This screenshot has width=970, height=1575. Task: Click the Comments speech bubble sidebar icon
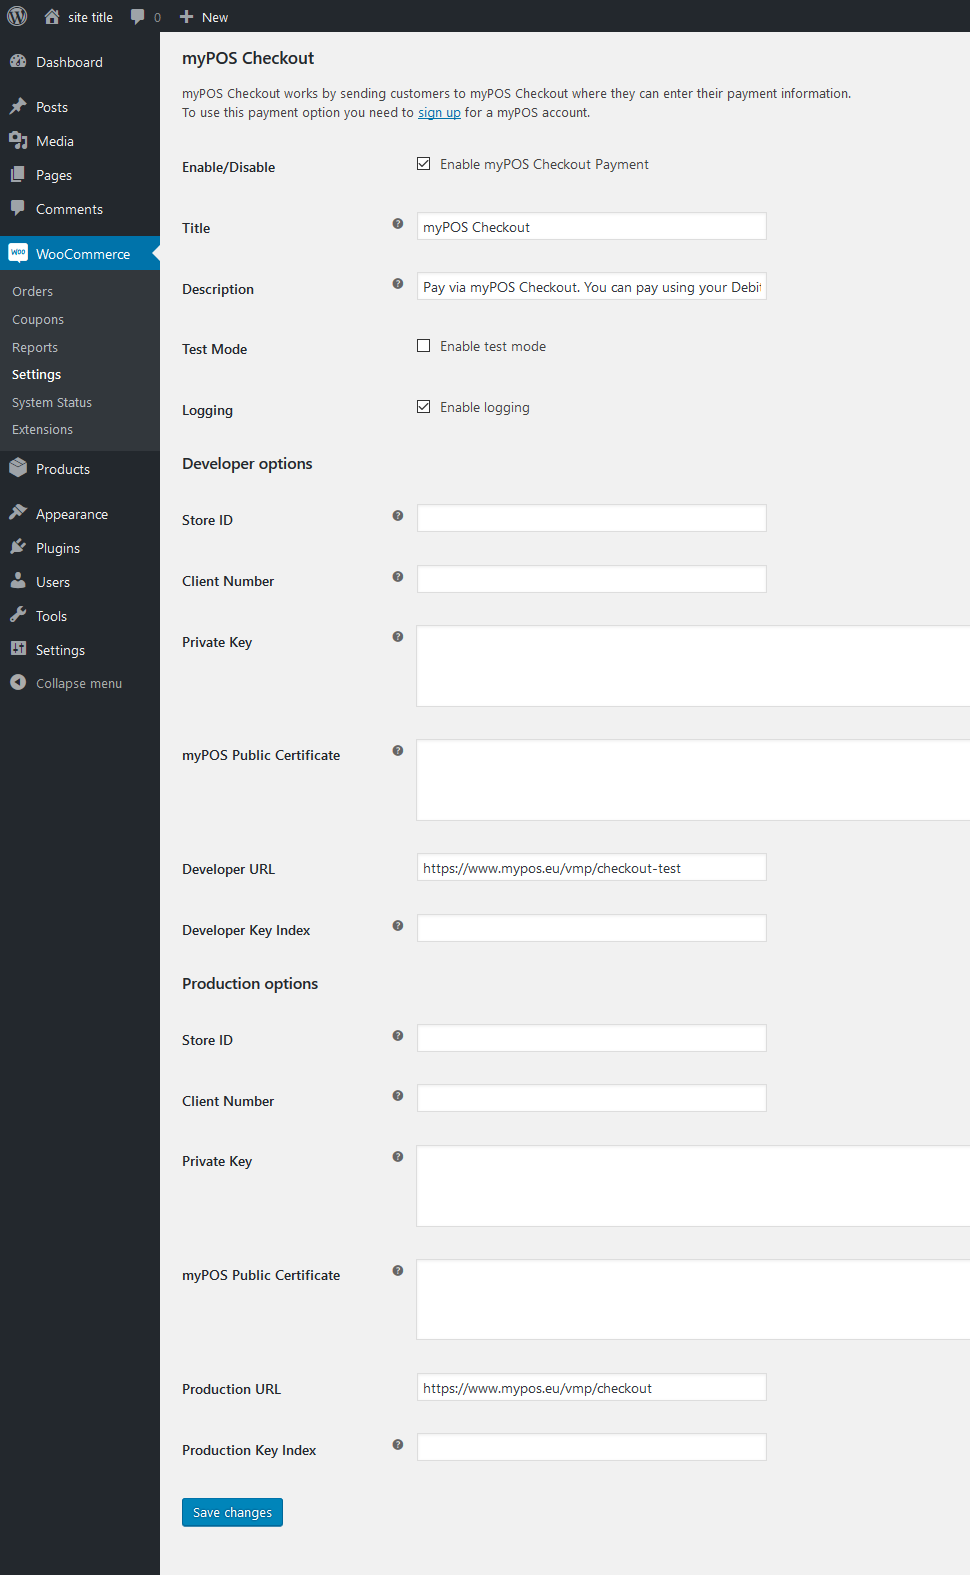click(18, 208)
